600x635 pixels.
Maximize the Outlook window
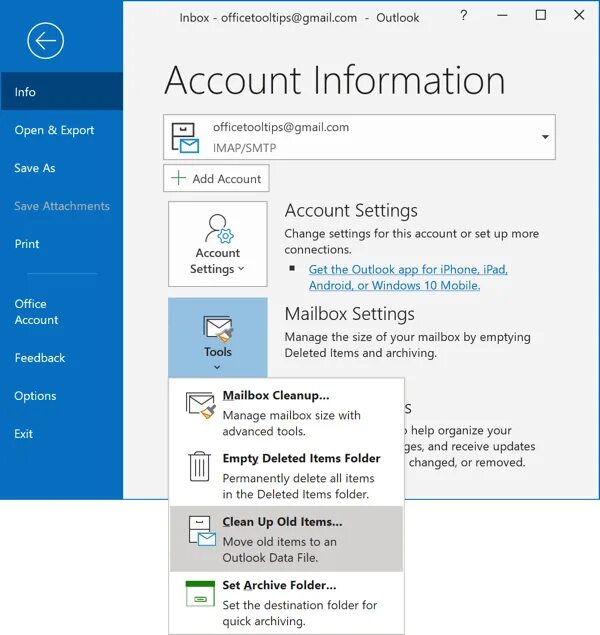pos(541,15)
